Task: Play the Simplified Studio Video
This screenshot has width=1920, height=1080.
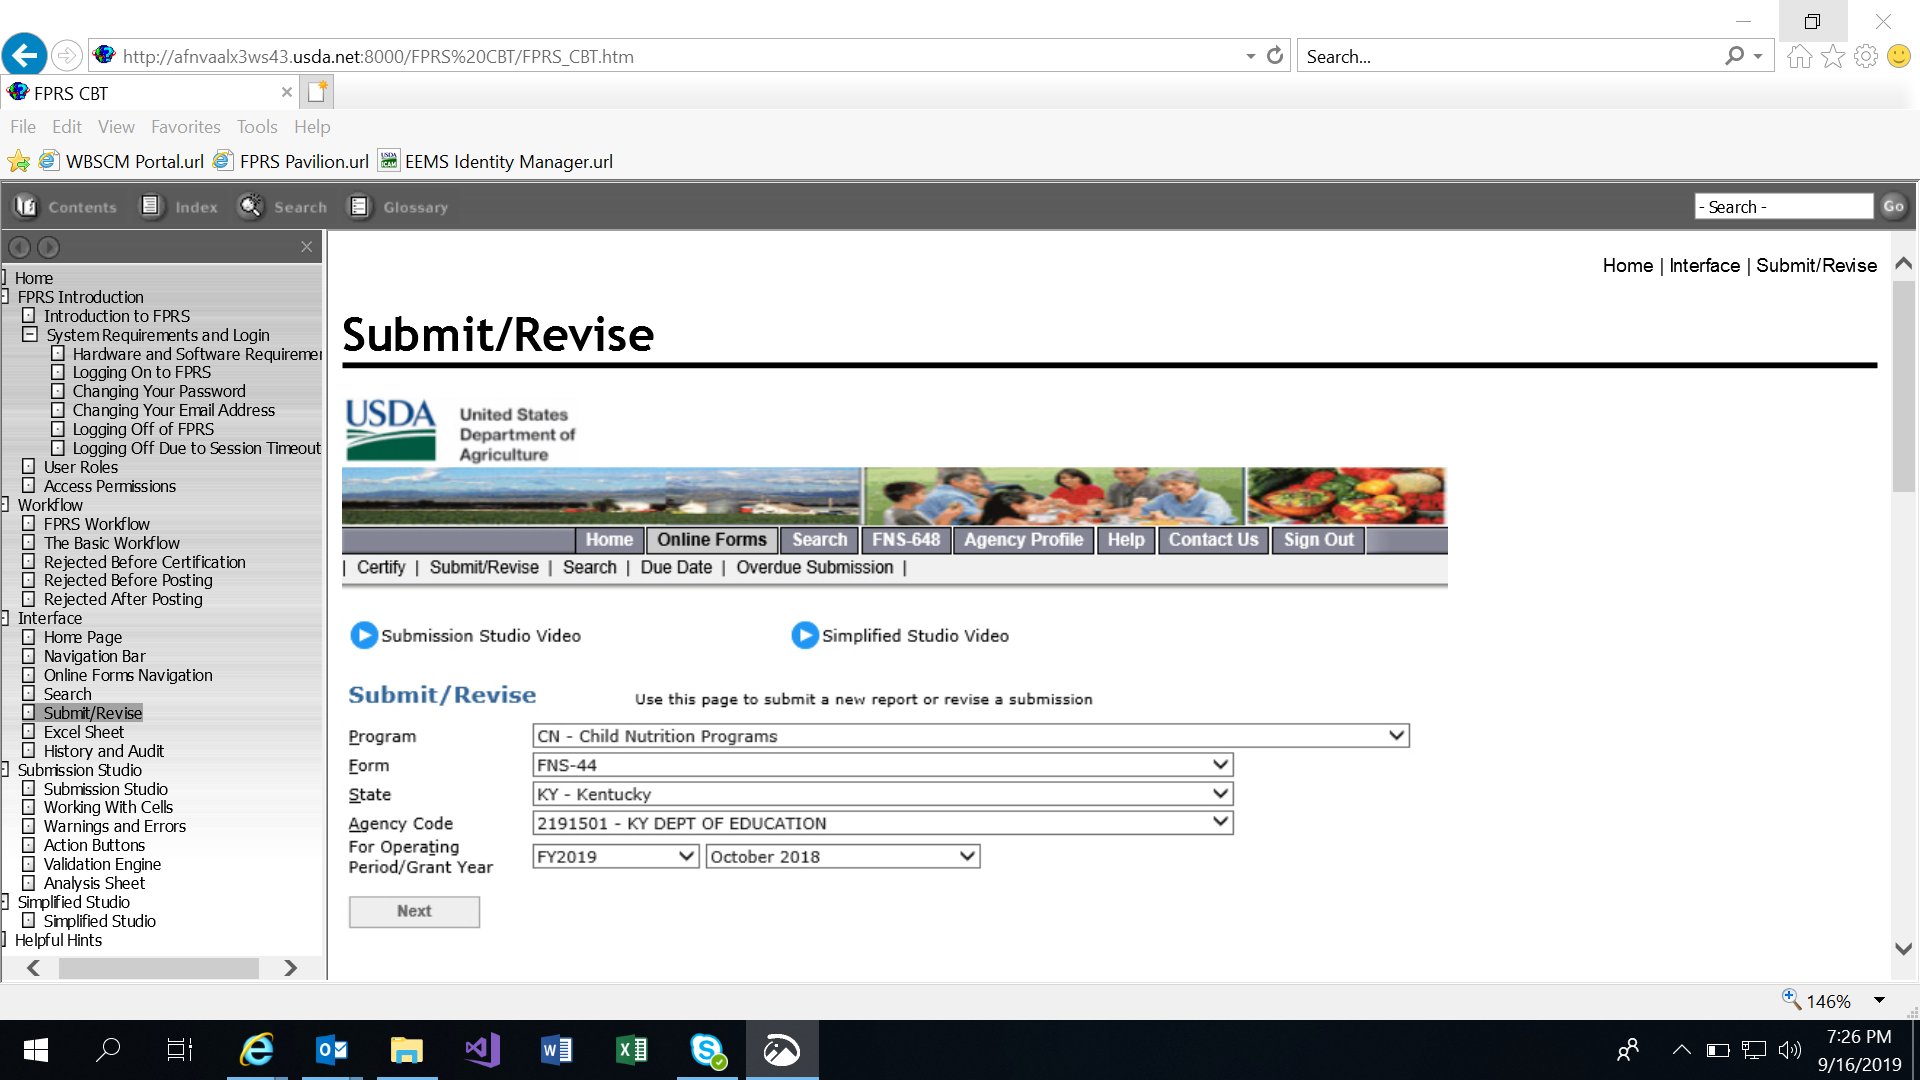Action: point(804,636)
